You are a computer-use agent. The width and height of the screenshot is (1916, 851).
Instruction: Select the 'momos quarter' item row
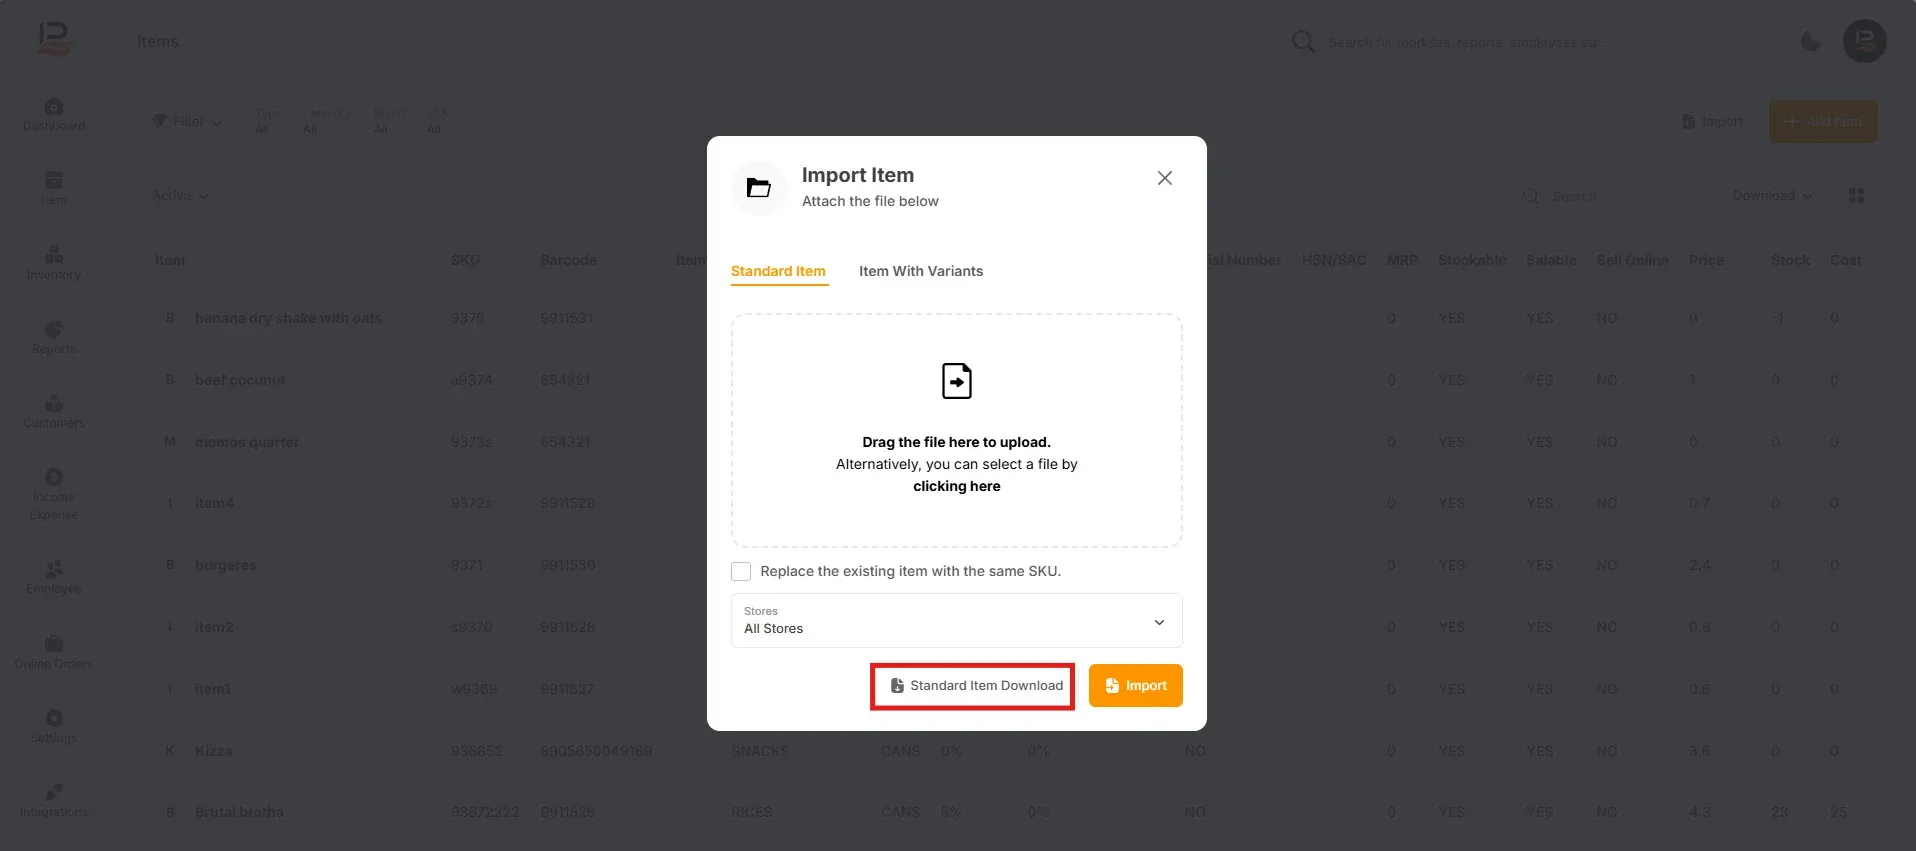click(247, 442)
